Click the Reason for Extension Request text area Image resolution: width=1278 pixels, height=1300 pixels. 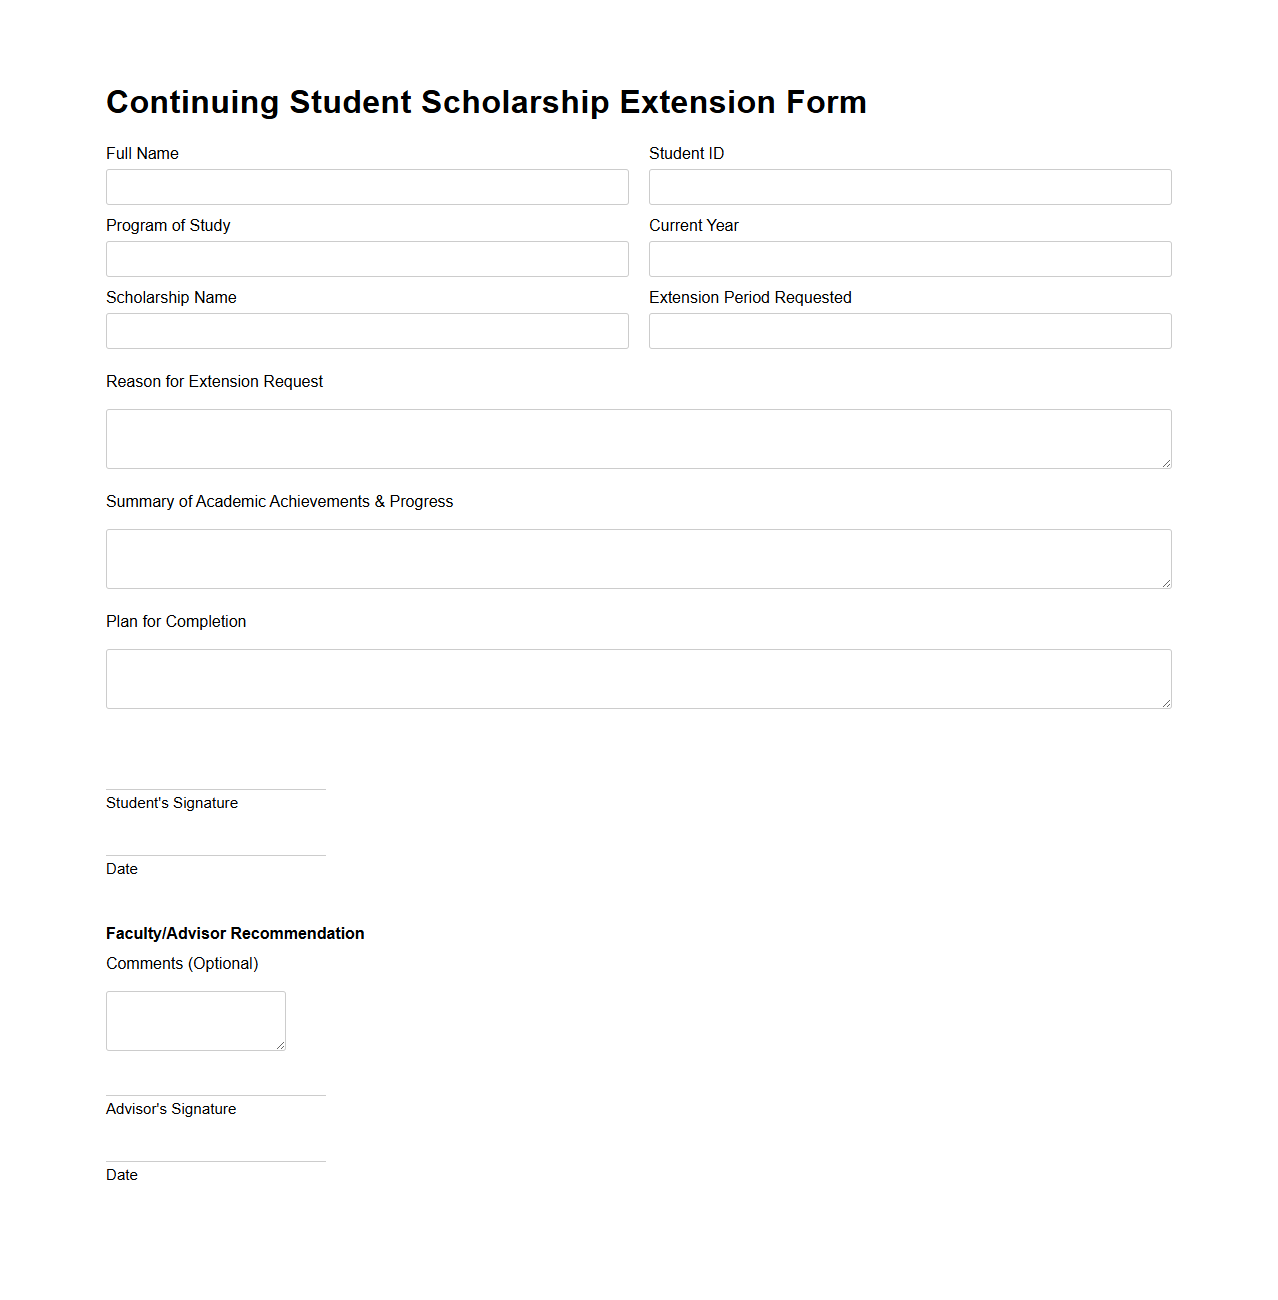[x=638, y=438]
